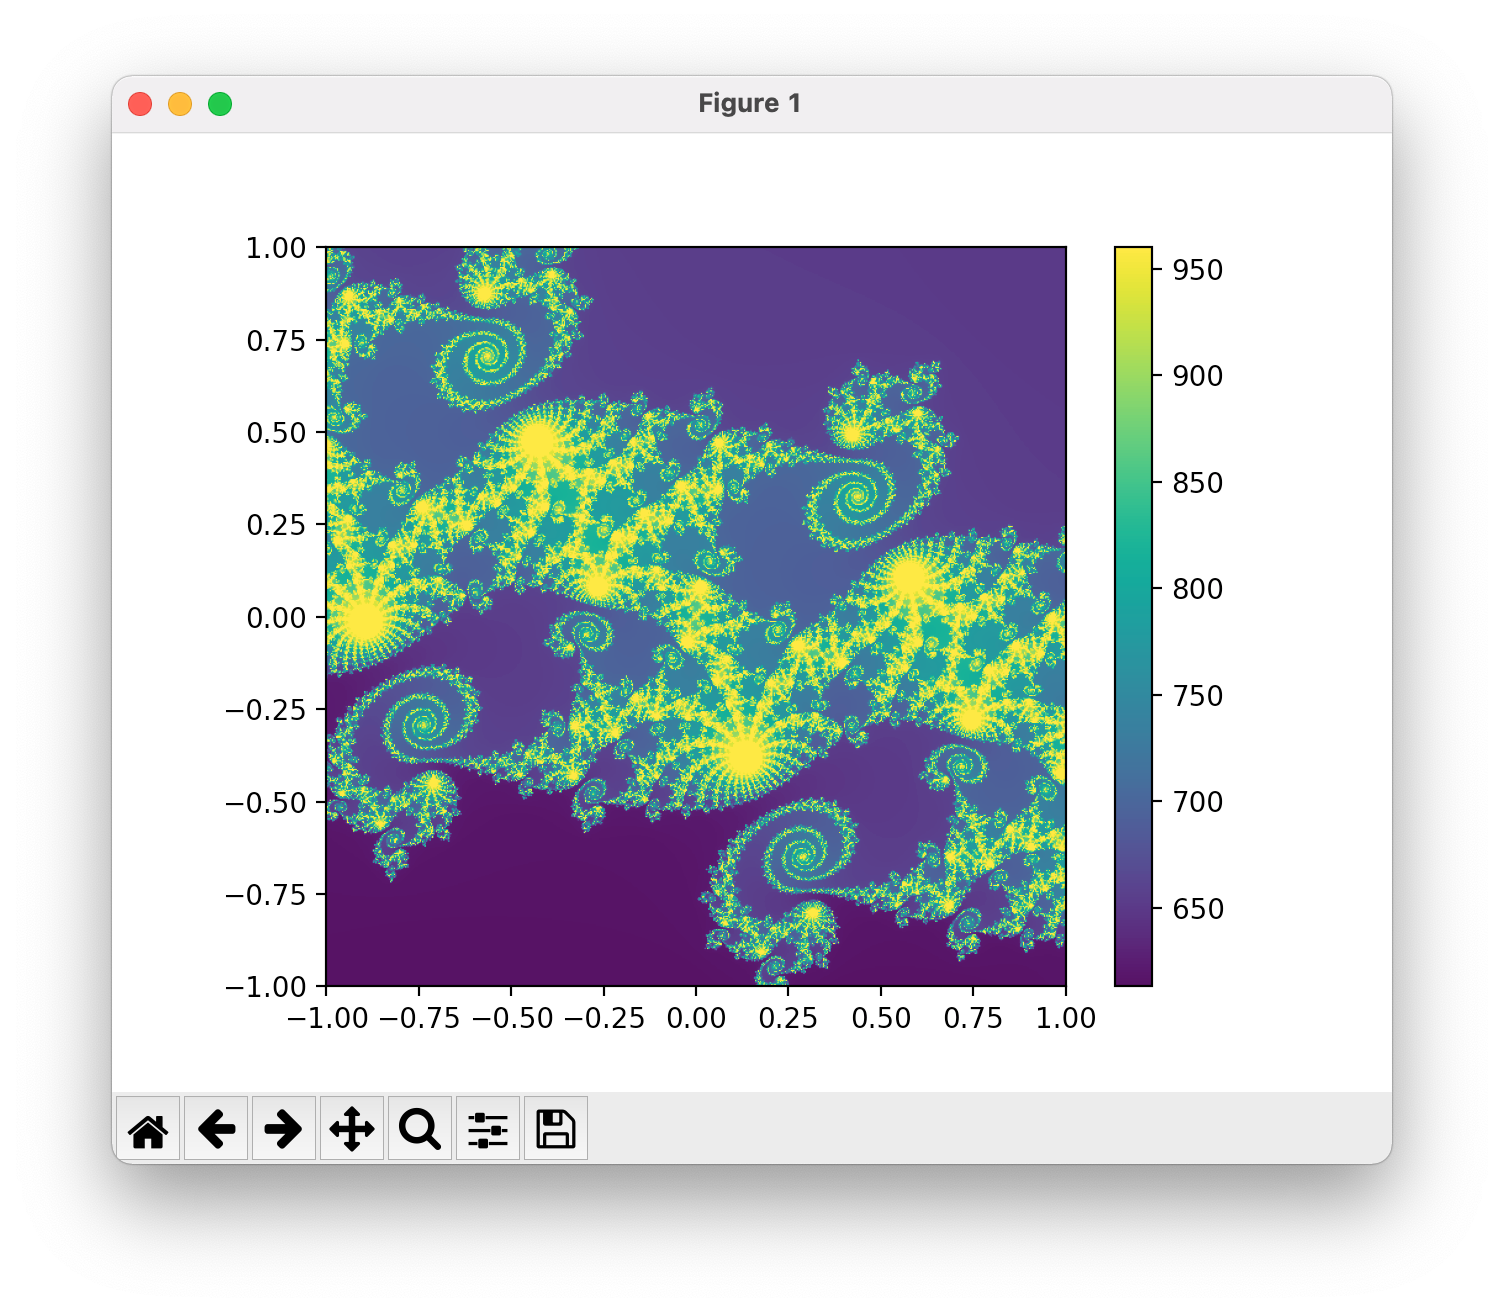
Task: Click the x-axis tick label 0.00
Action: click(696, 1018)
